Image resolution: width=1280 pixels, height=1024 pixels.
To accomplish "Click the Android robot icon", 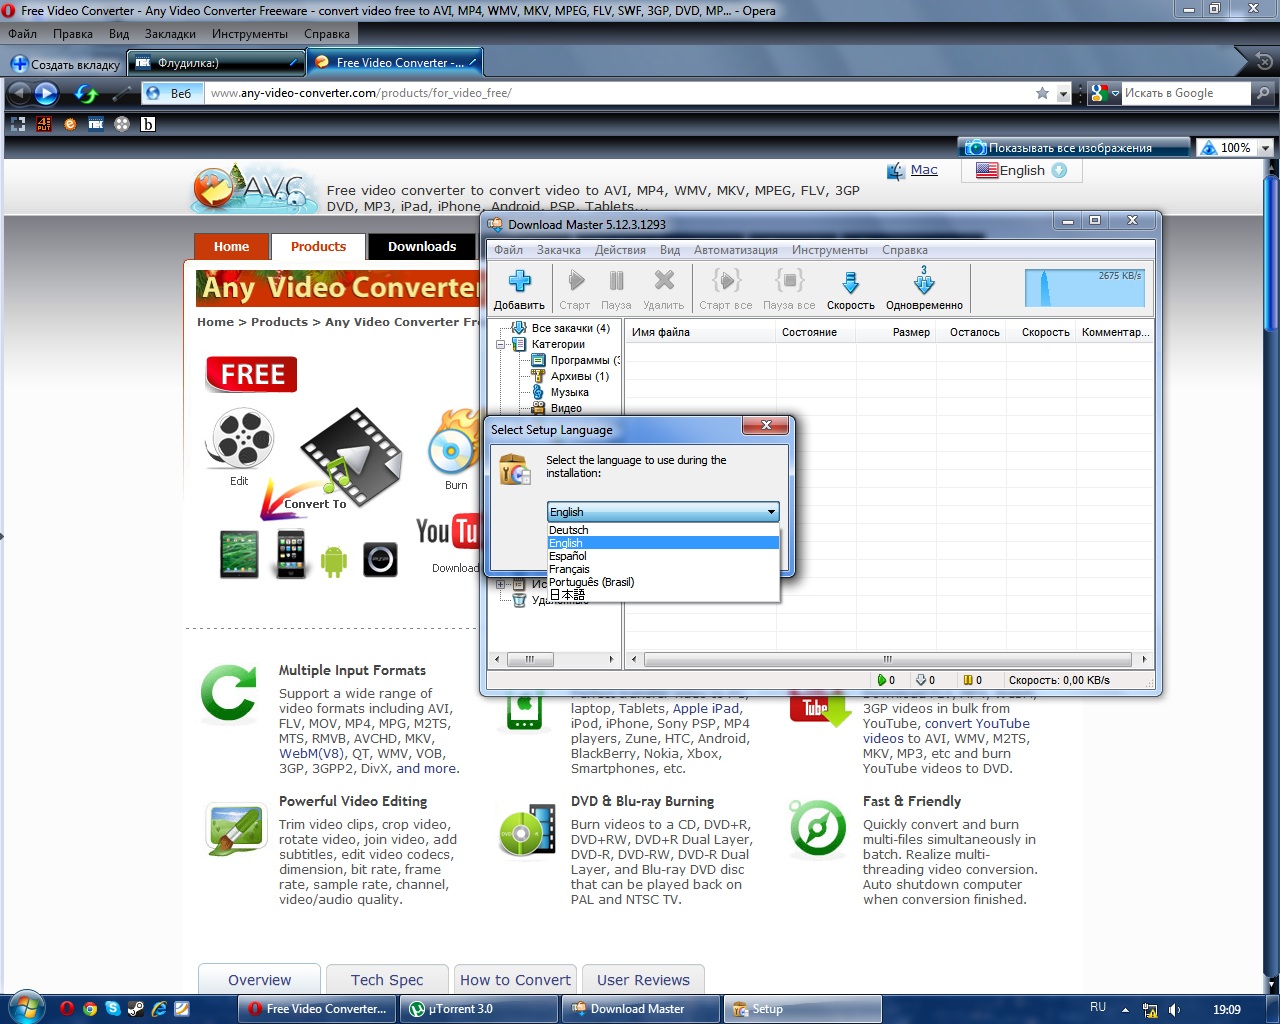I will 334,561.
